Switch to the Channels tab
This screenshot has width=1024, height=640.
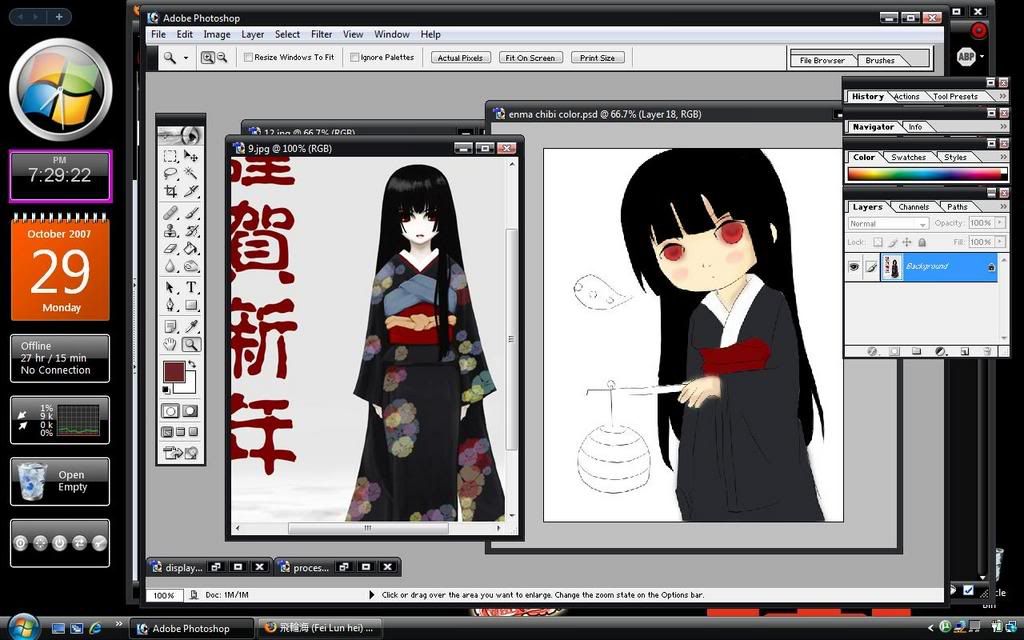[914, 207]
